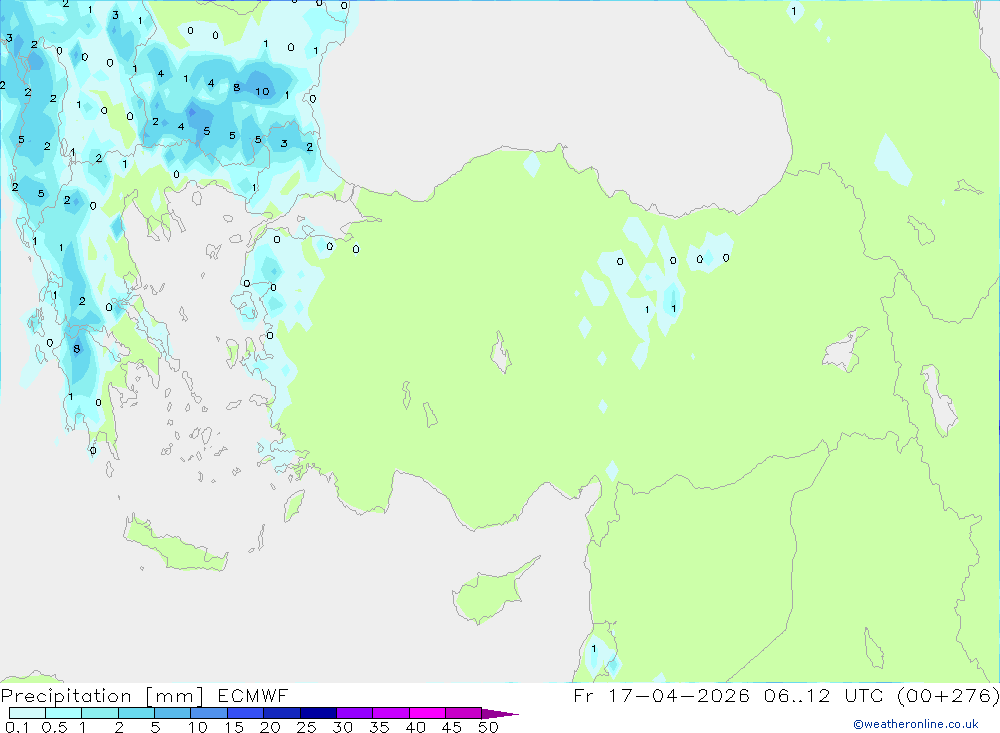Click the 10–15 mm legend color box
The width and height of the screenshot is (1000, 733).
pyautogui.click(x=209, y=713)
